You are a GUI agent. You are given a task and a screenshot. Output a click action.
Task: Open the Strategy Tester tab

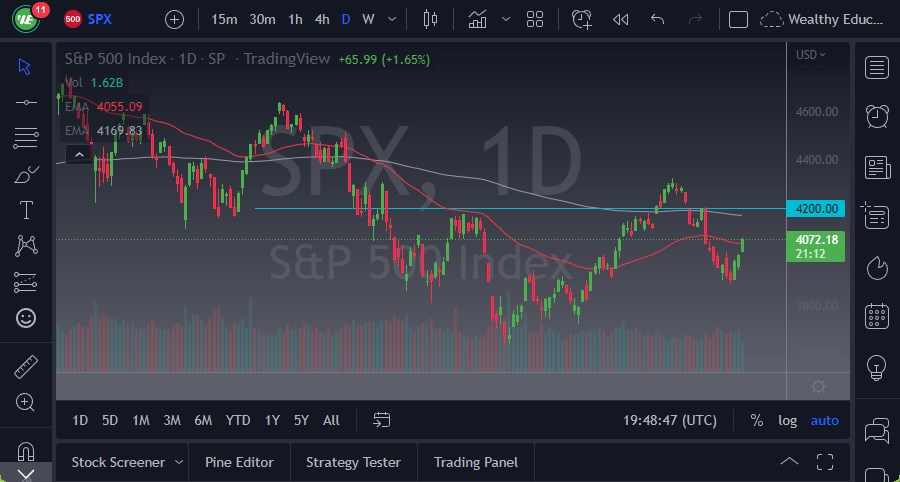coord(354,462)
